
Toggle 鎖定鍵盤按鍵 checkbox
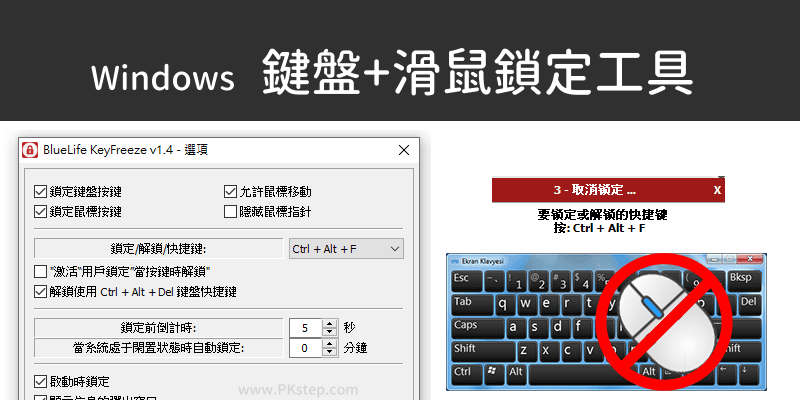pyautogui.click(x=40, y=192)
